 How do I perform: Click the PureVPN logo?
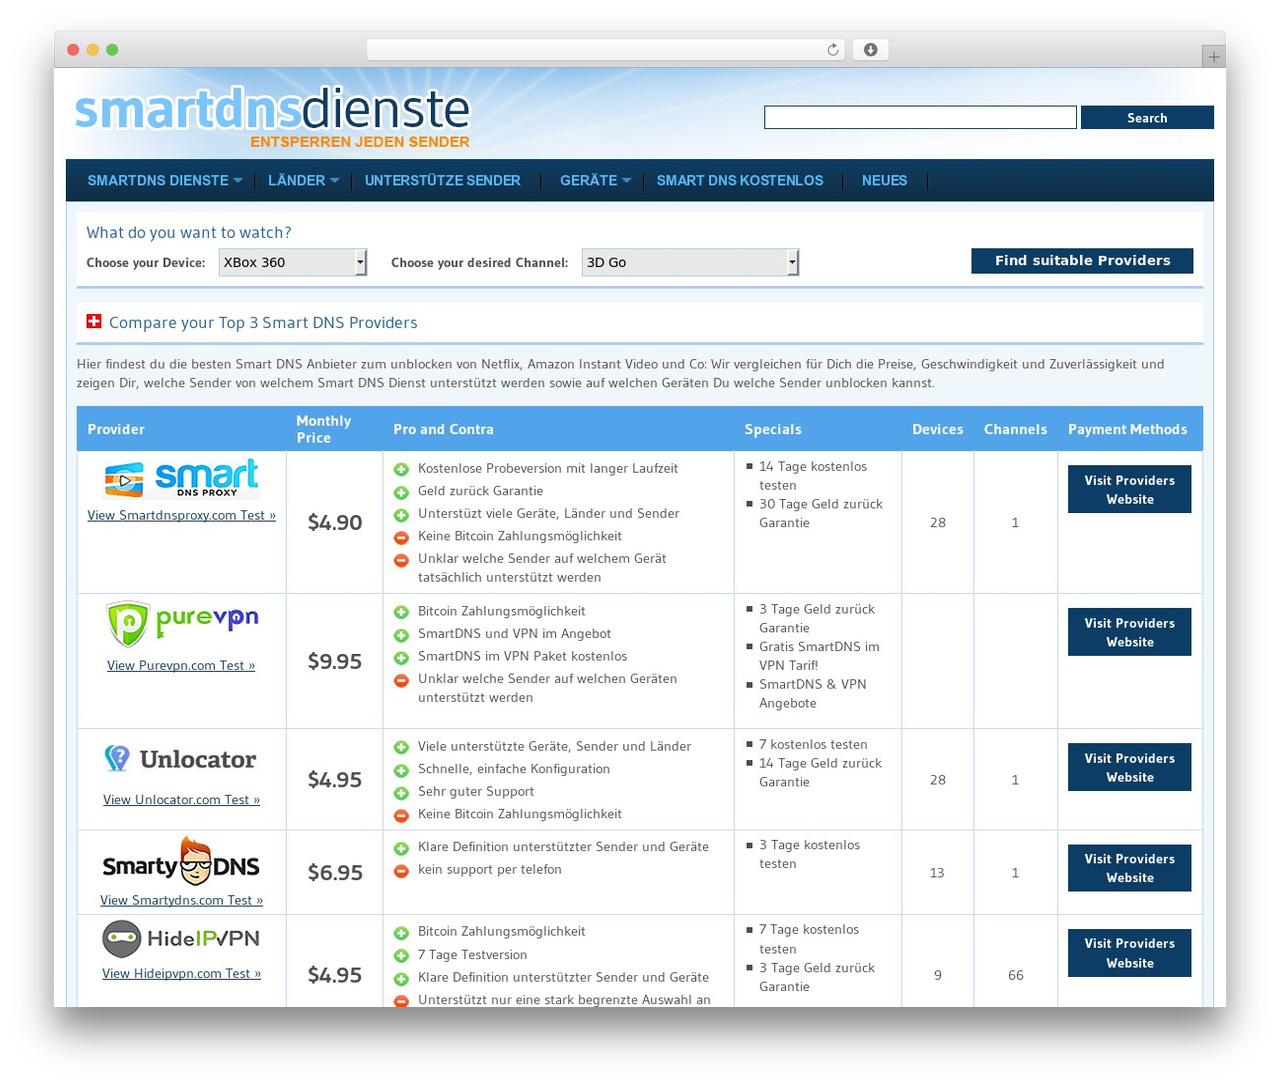pos(182,624)
